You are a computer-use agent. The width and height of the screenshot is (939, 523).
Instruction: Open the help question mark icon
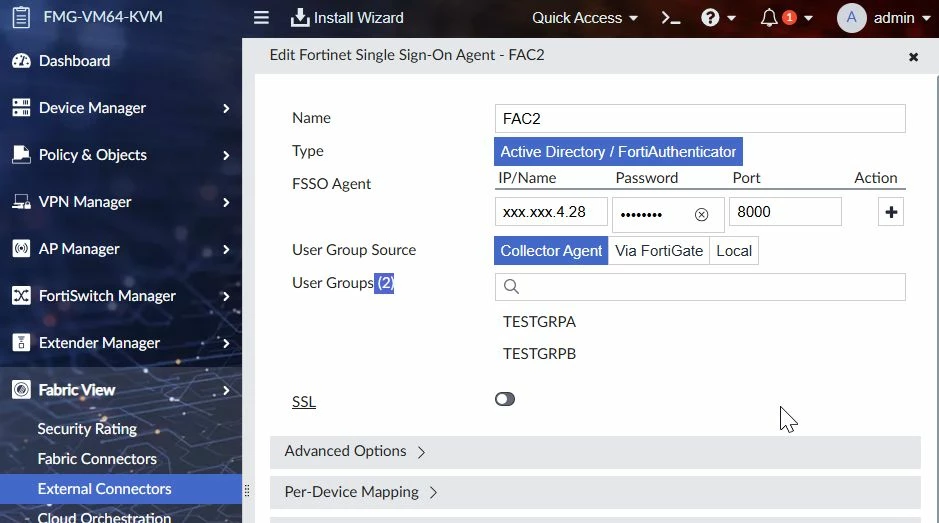[x=710, y=18]
